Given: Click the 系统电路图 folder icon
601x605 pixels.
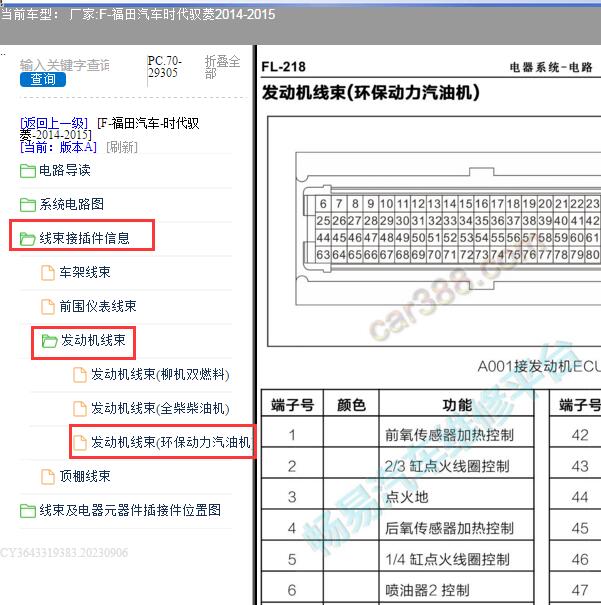Looking at the screenshot, I should coord(28,204).
